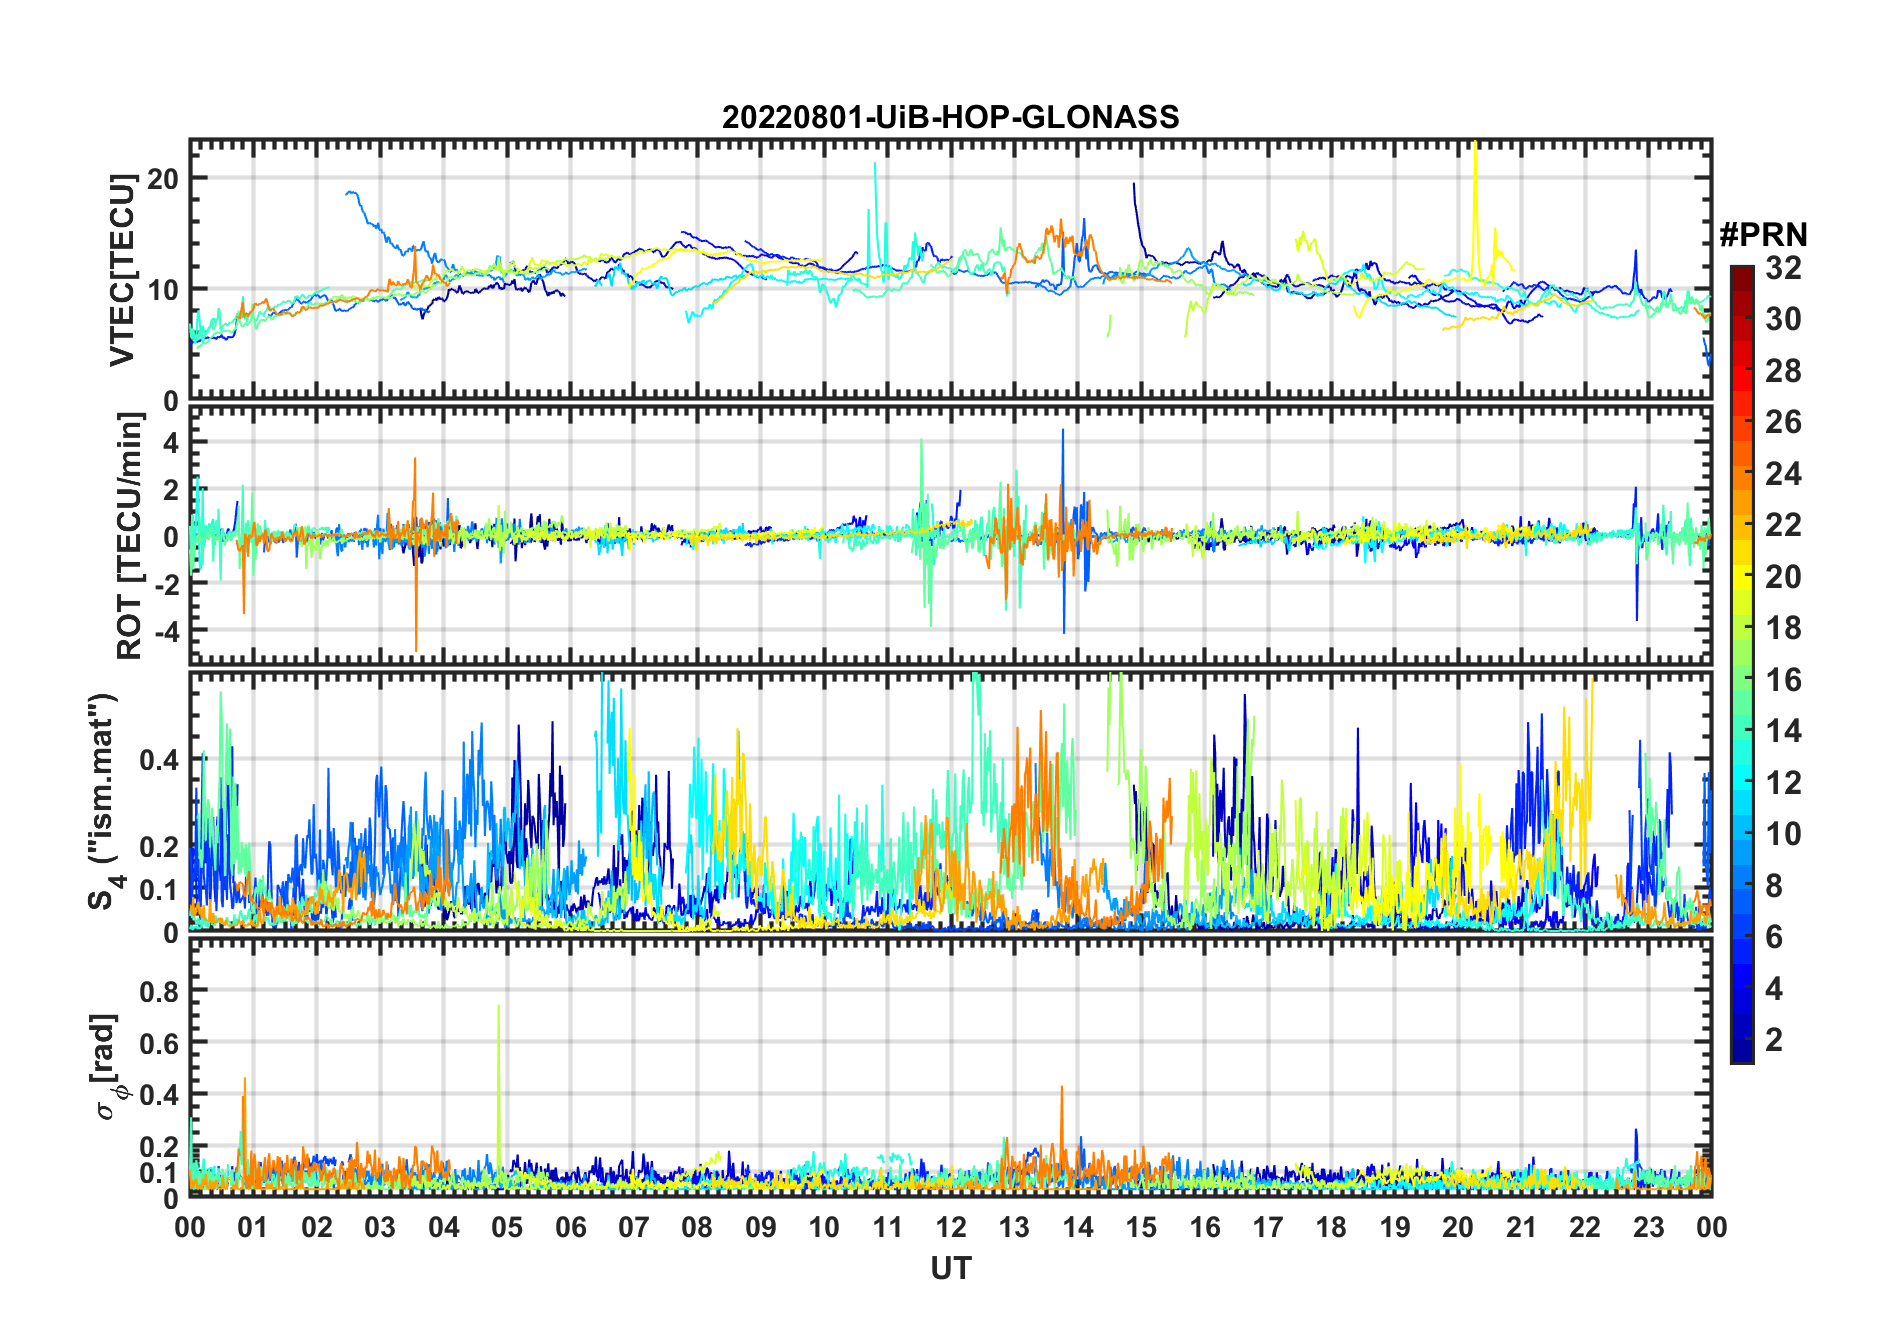Click the UT x-axis hour label 13
This screenshot has height=1330, width=1902.
[1014, 1227]
